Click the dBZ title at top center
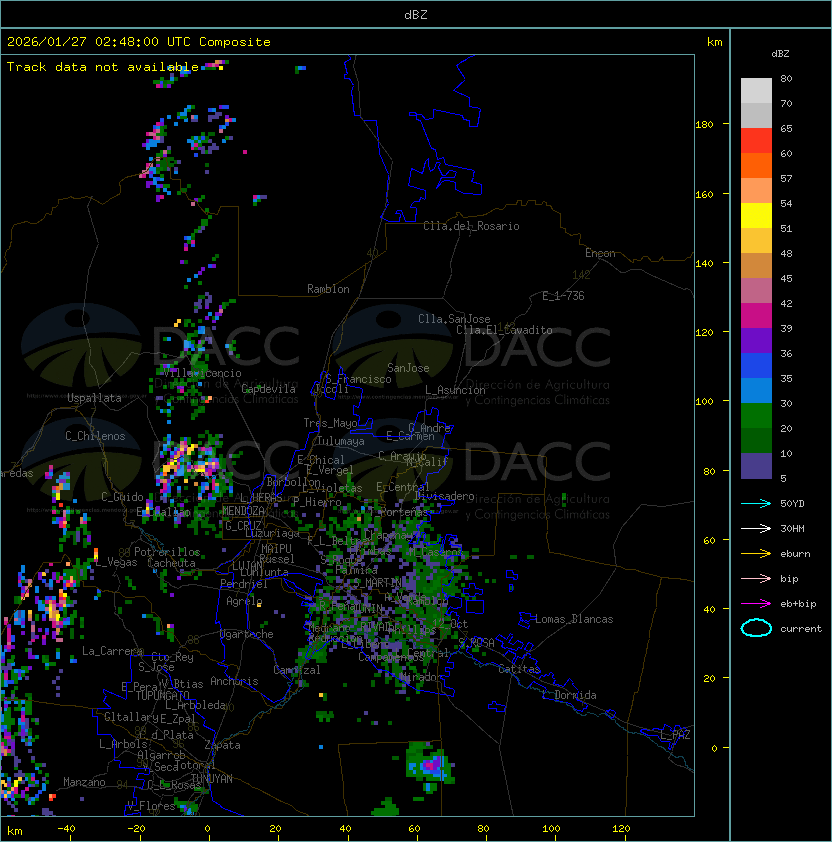 [x=416, y=15]
